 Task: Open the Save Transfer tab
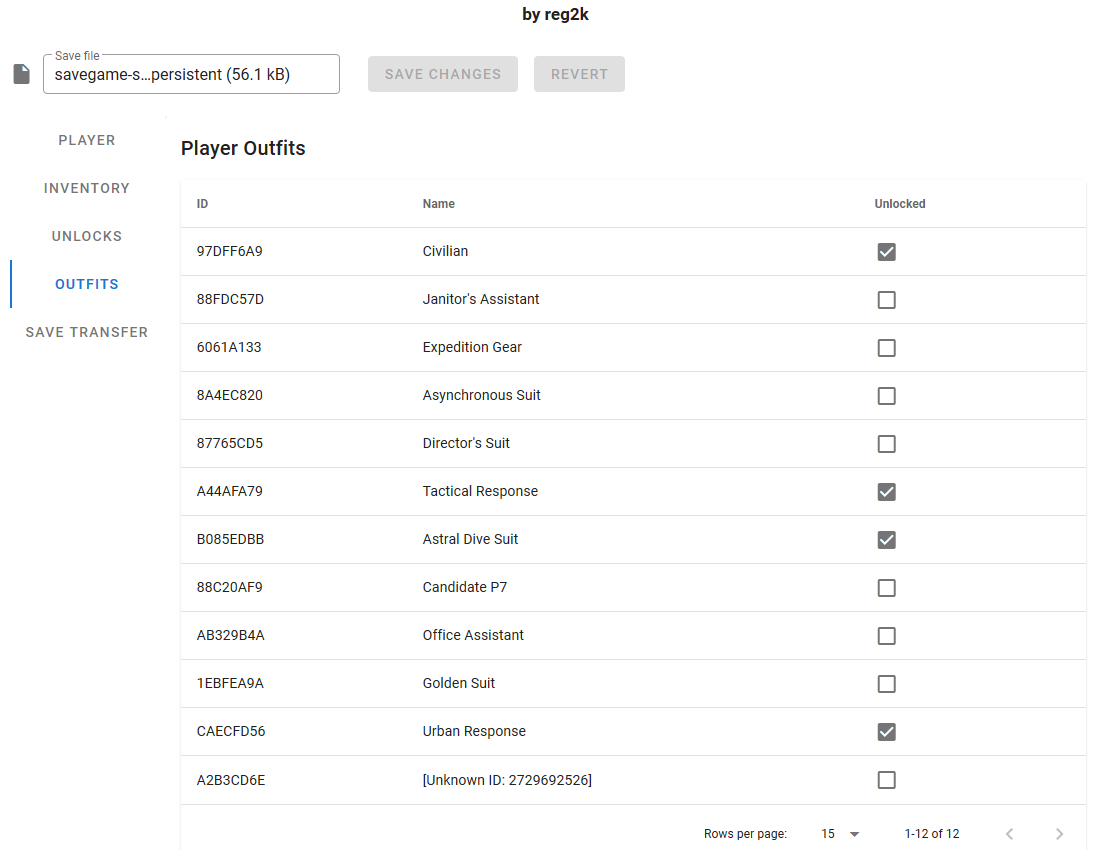(87, 332)
